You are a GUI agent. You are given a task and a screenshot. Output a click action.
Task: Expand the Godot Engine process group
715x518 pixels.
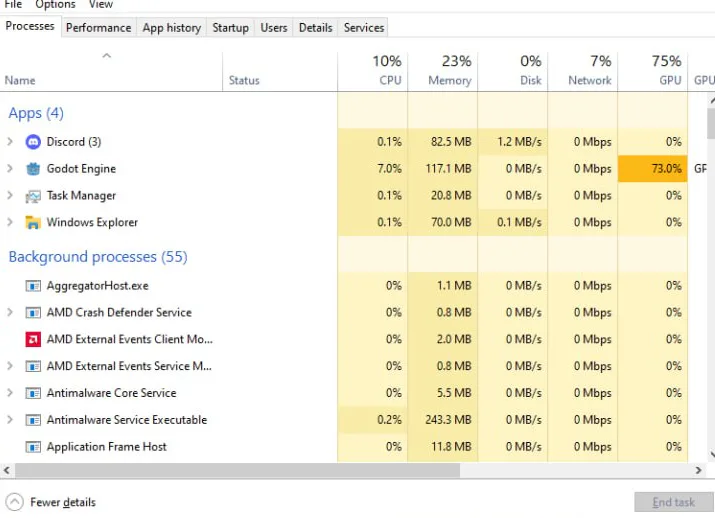click(x=10, y=169)
